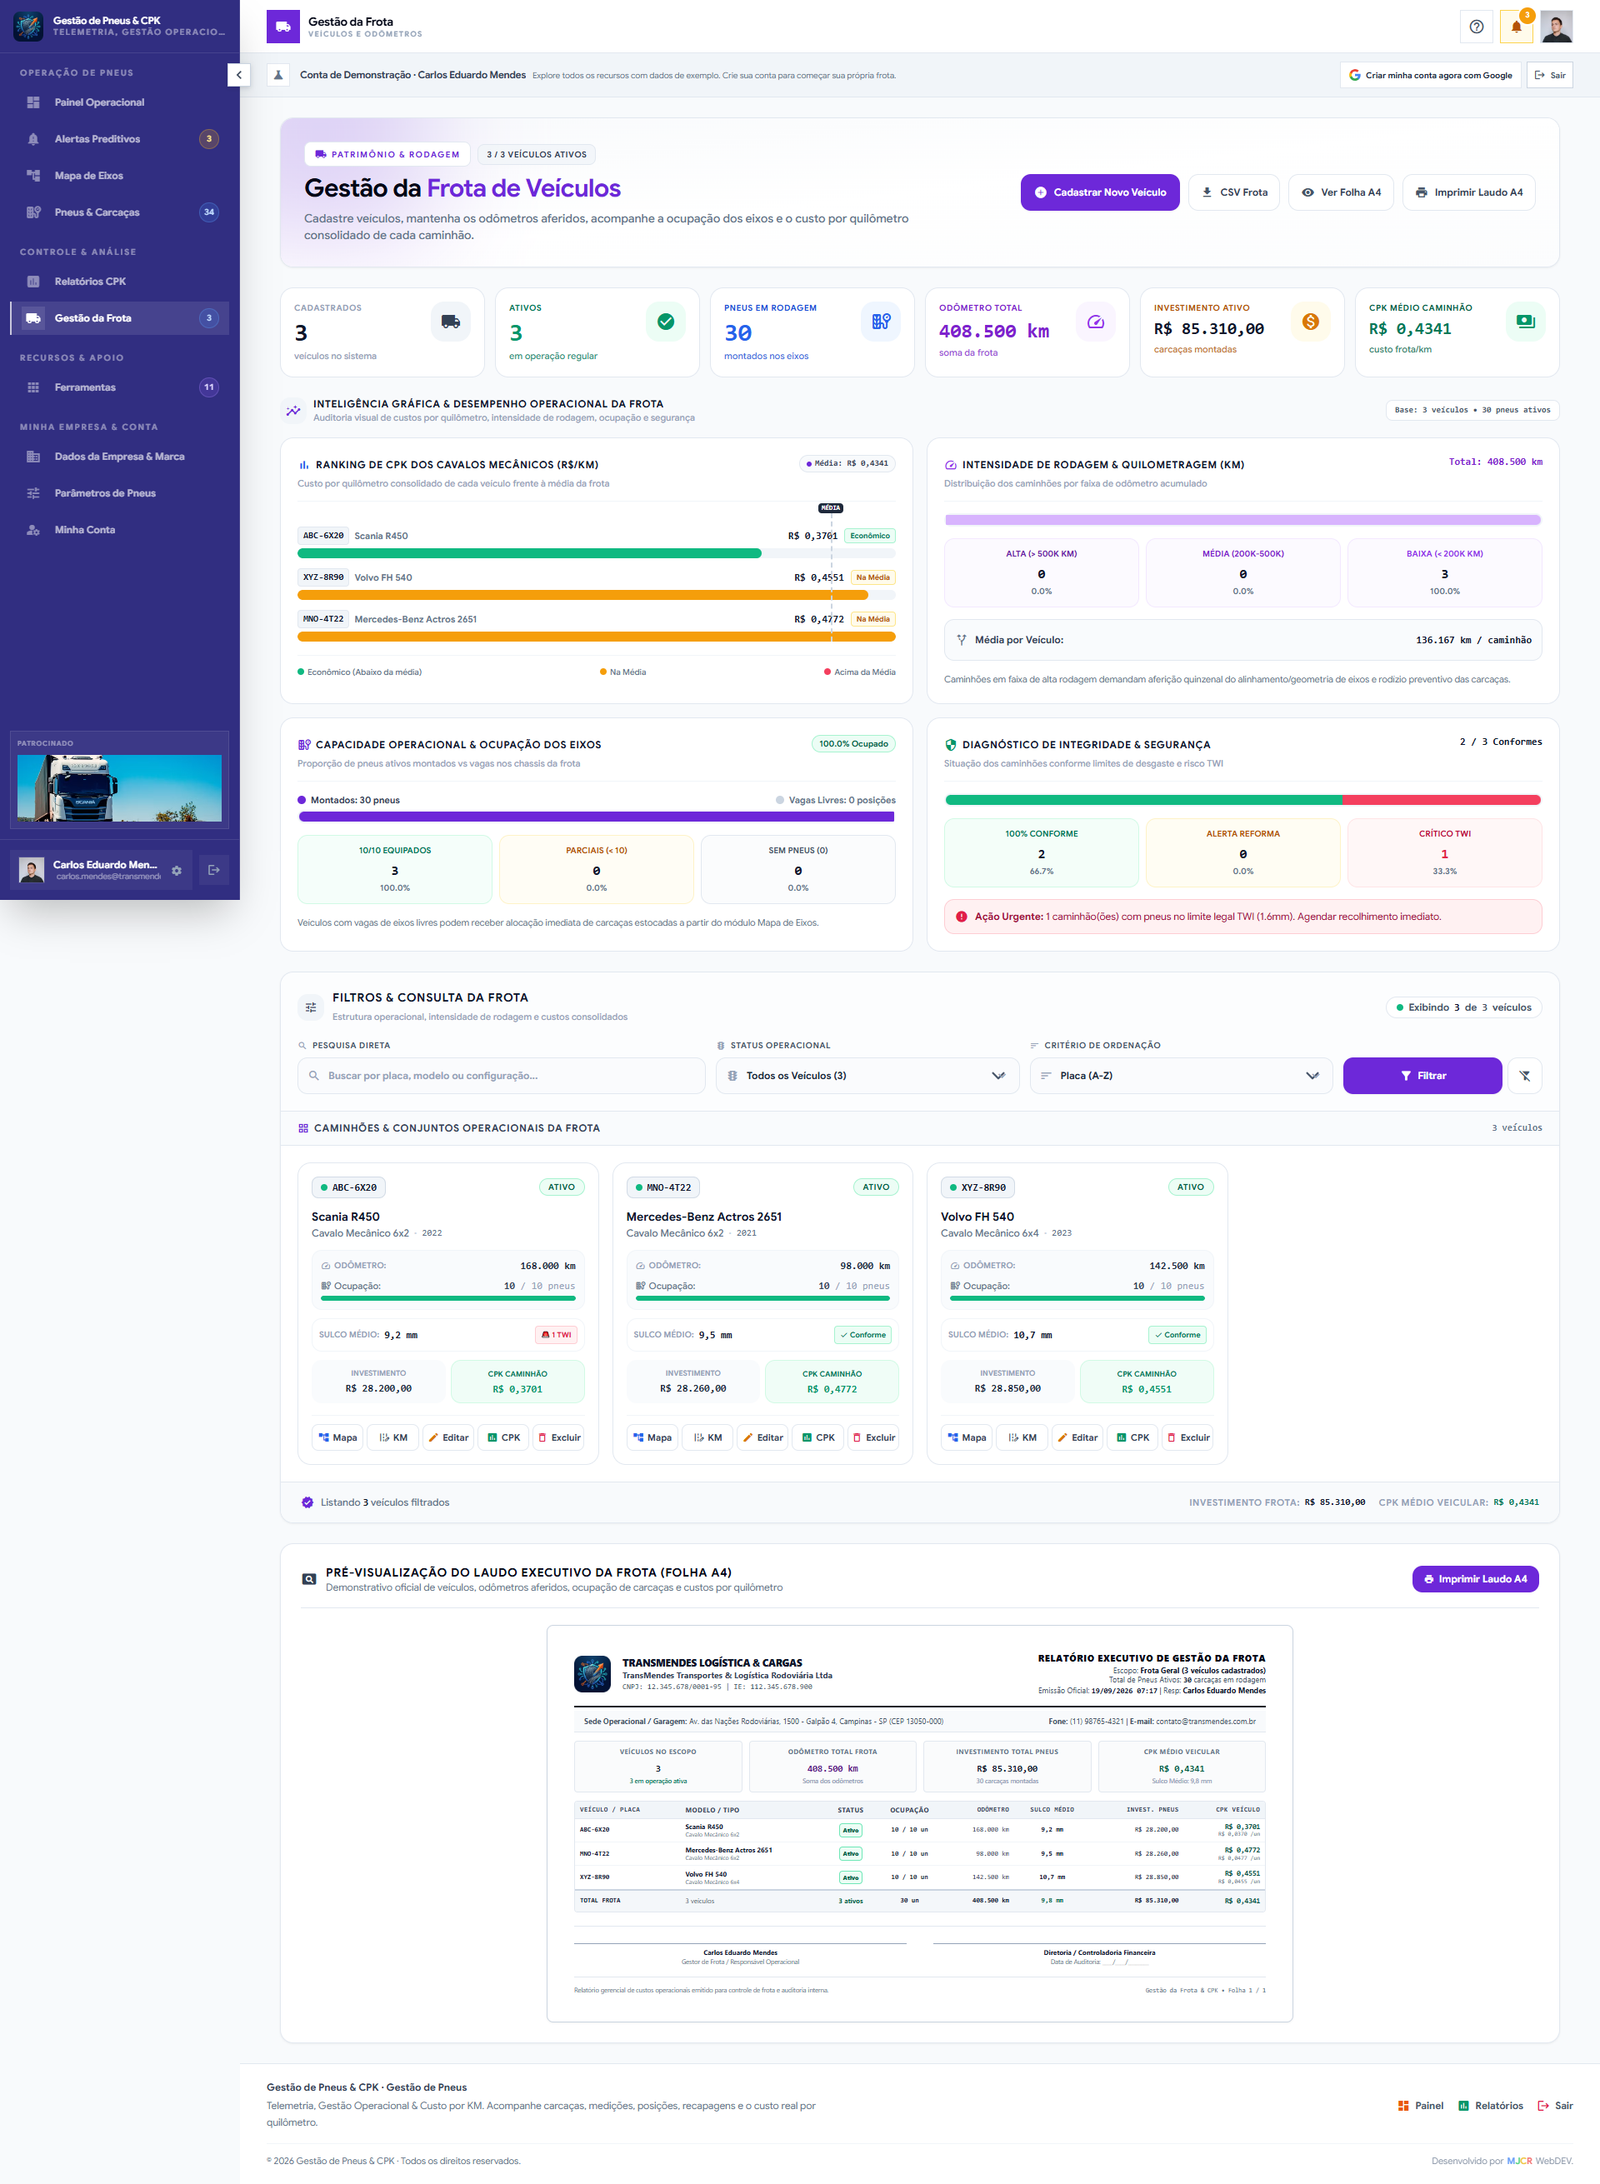Click the 1 TWI badge on Scania R450

pyautogui.click(x=556, y=1335)
